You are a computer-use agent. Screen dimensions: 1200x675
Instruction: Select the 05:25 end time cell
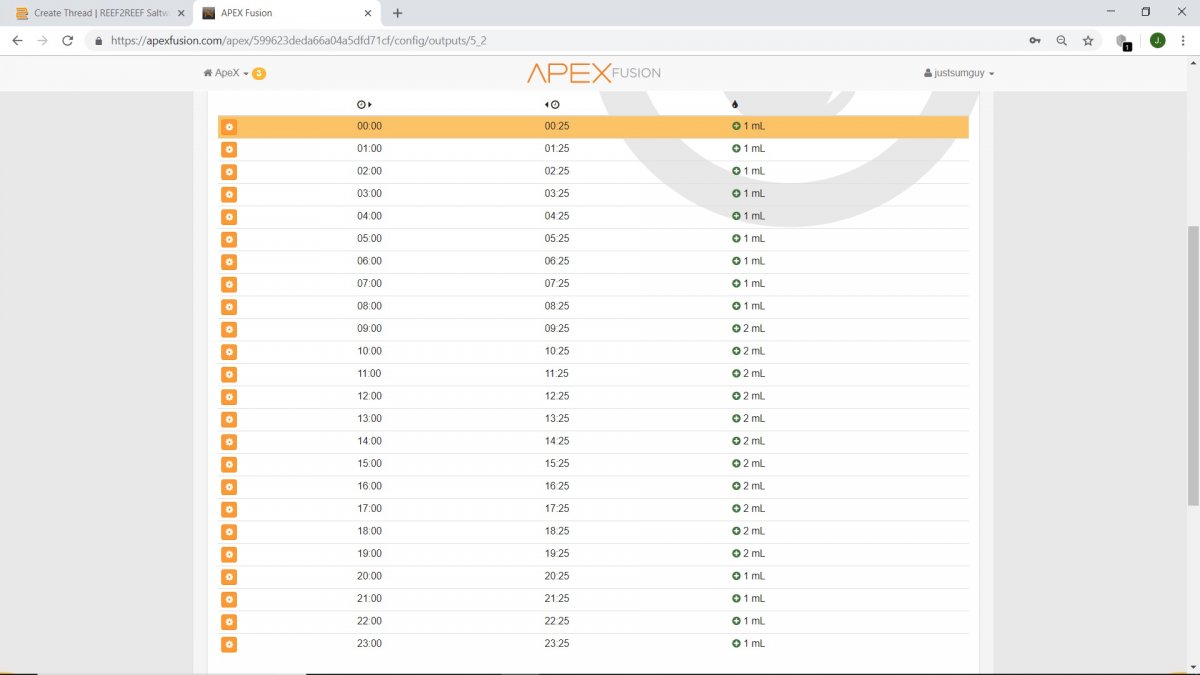[557, 239]
